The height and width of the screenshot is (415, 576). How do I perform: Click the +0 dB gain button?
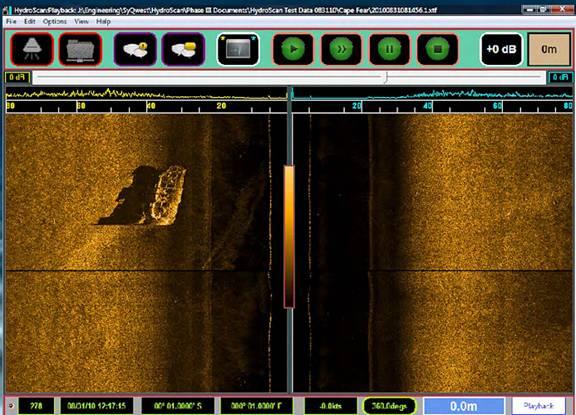[x=501, y=49]
